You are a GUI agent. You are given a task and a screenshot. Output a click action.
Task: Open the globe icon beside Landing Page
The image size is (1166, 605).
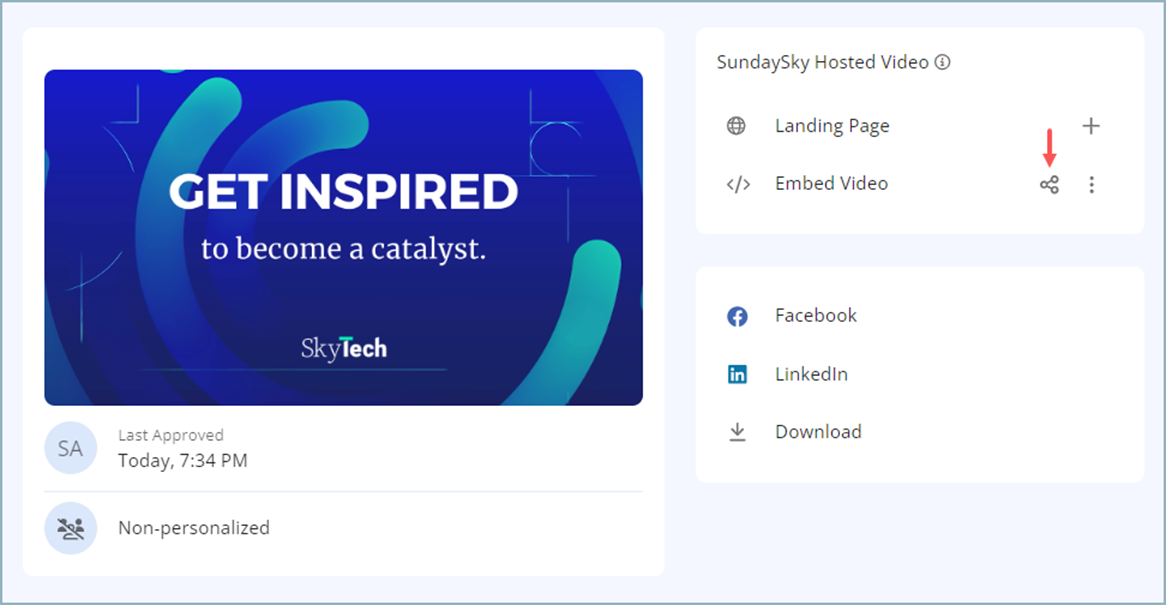[737, 126]
